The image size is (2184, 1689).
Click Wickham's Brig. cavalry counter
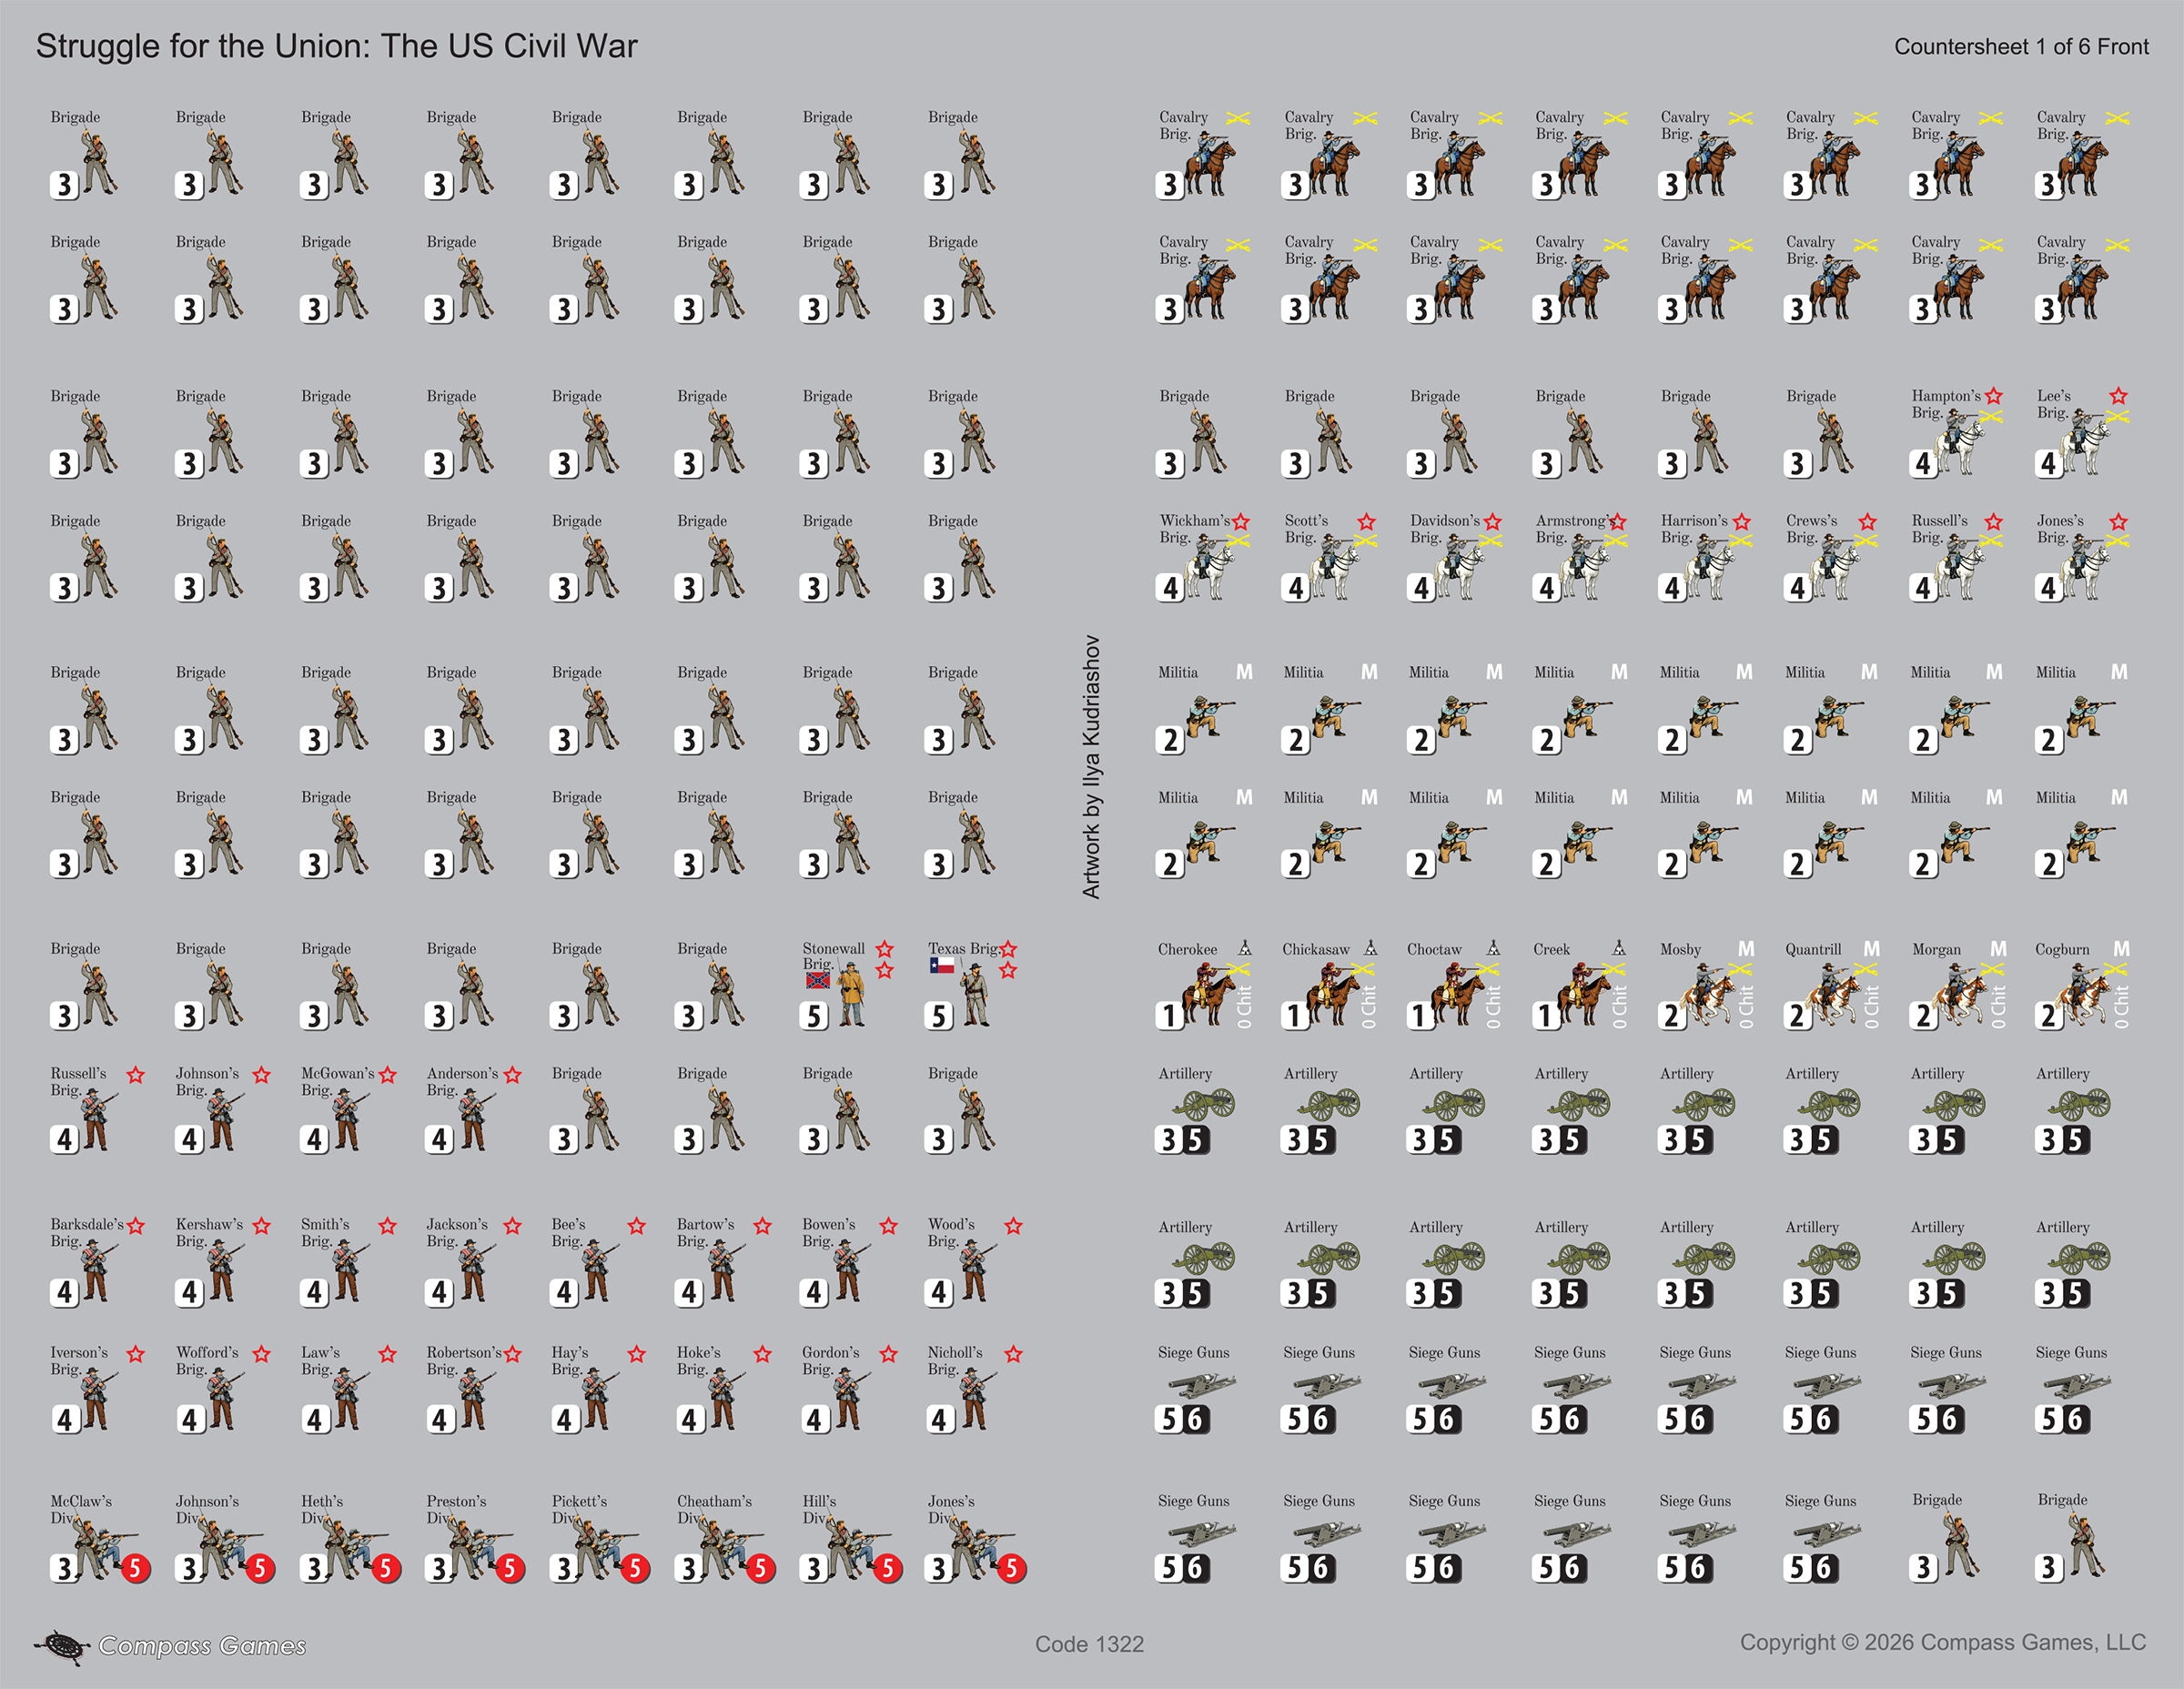(x=1204, y=557)
